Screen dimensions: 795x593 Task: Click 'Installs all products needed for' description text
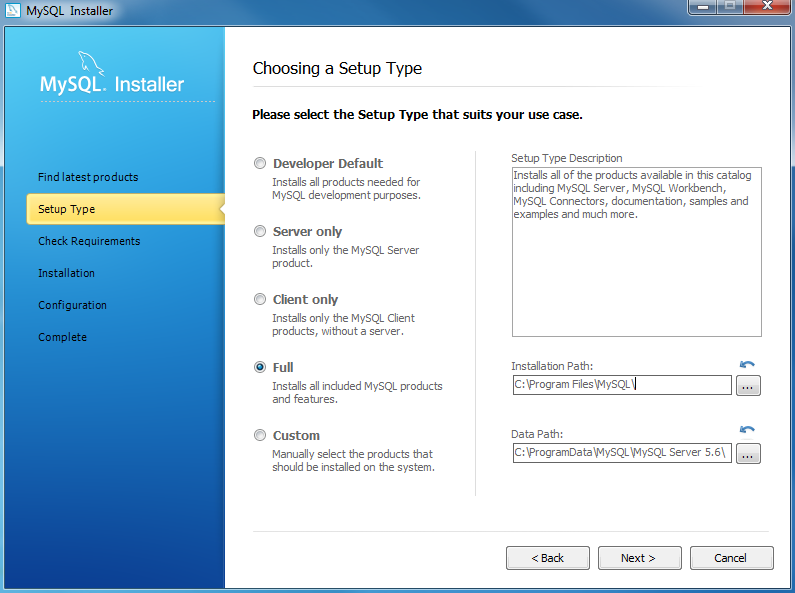[x=346, y=182]
